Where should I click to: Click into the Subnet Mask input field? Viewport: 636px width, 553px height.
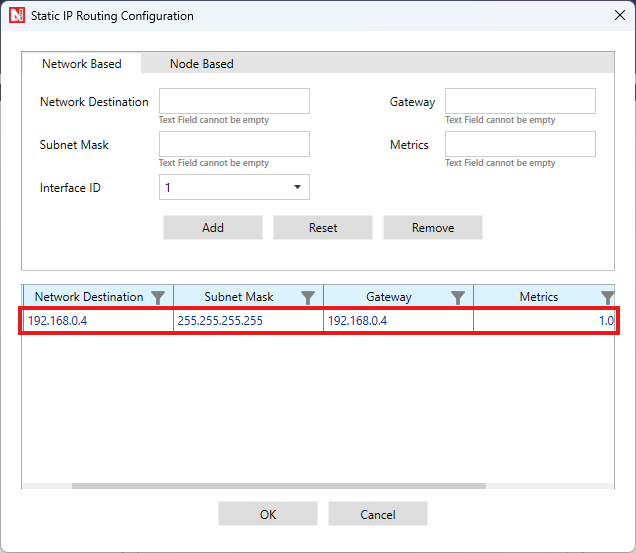(x=234, y=144)
